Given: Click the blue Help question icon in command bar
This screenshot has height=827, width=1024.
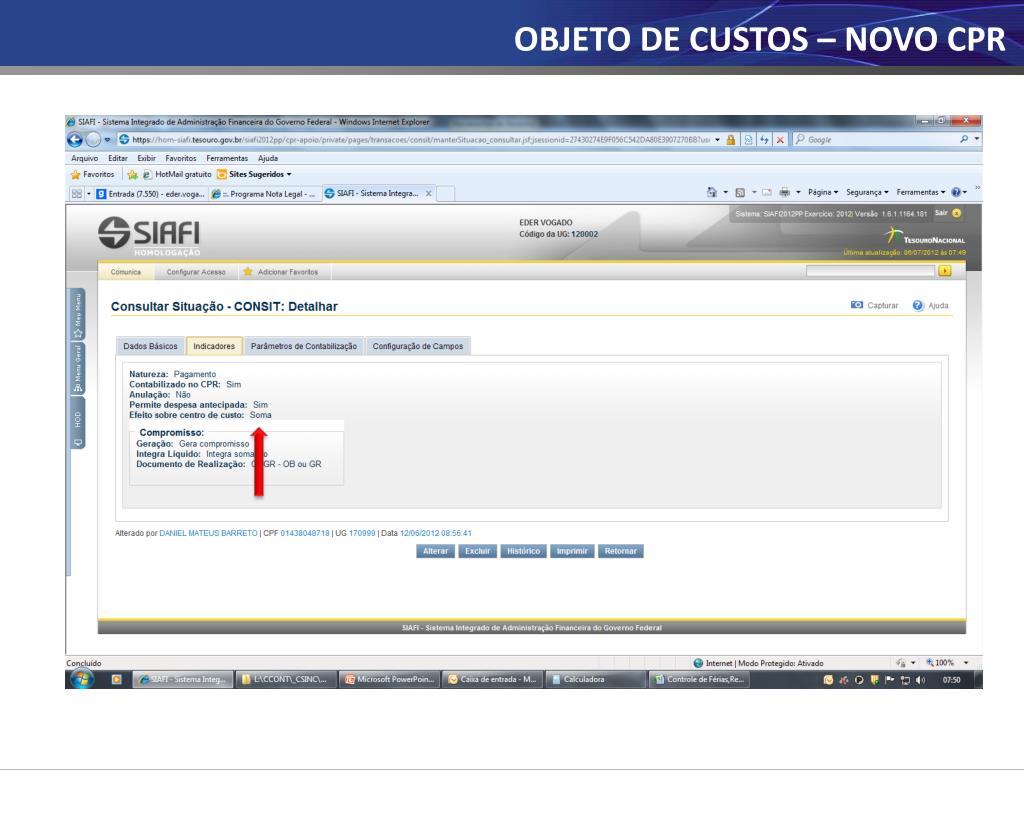Looking at the screenshot, I should 956,192.
